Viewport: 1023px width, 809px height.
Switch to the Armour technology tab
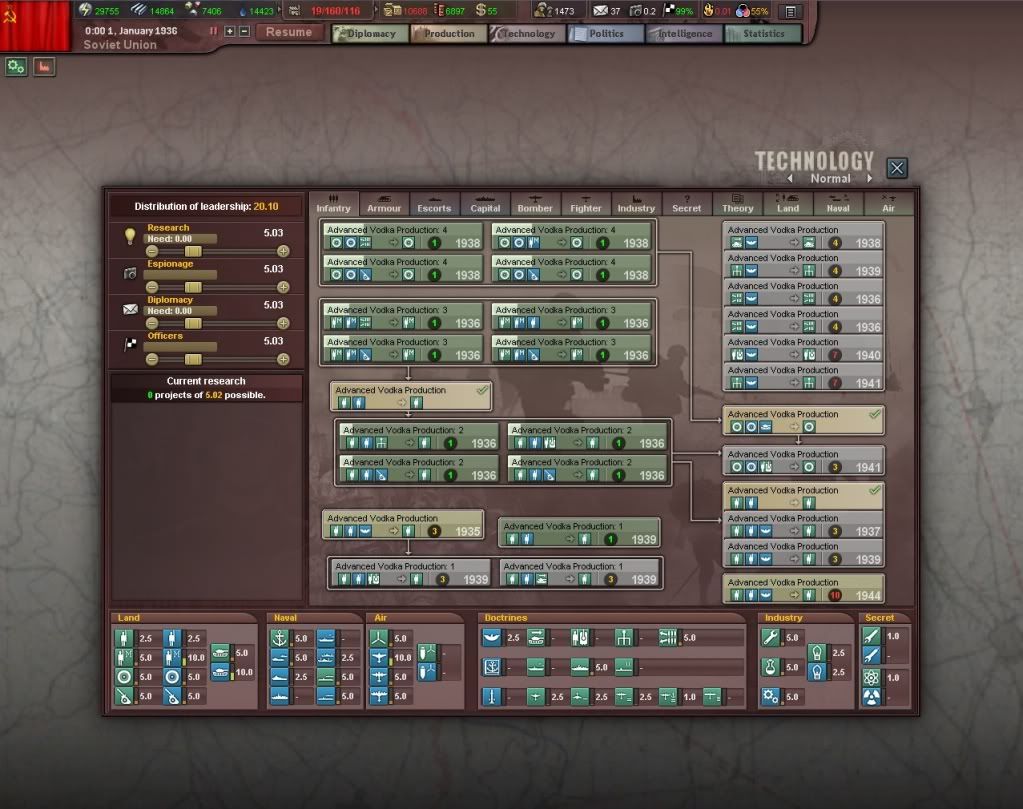click(x=384, y=204)
